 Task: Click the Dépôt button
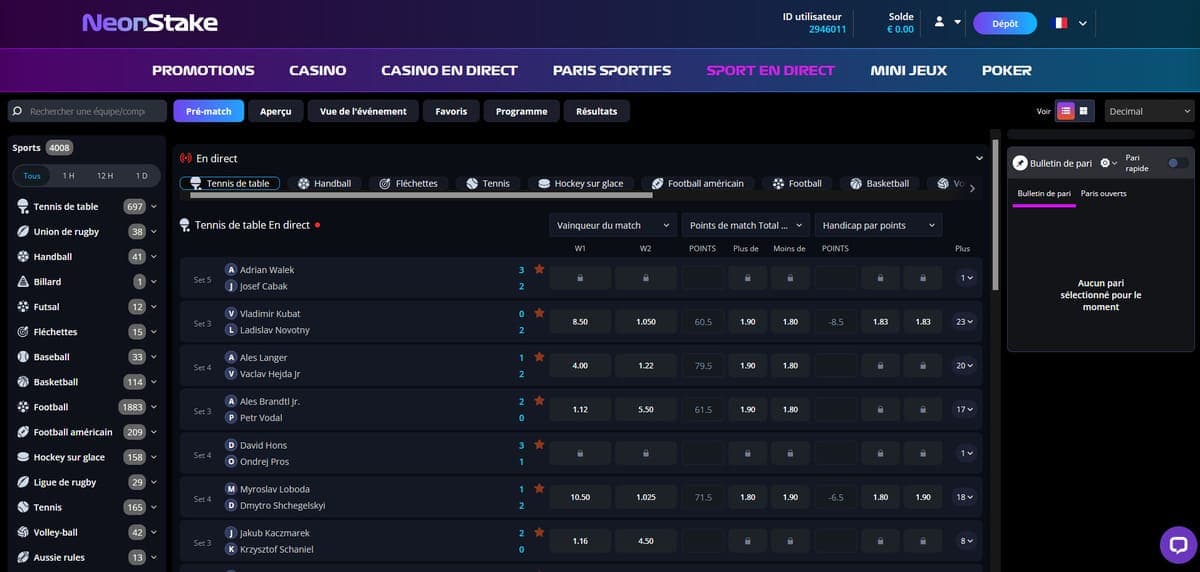1005,23
